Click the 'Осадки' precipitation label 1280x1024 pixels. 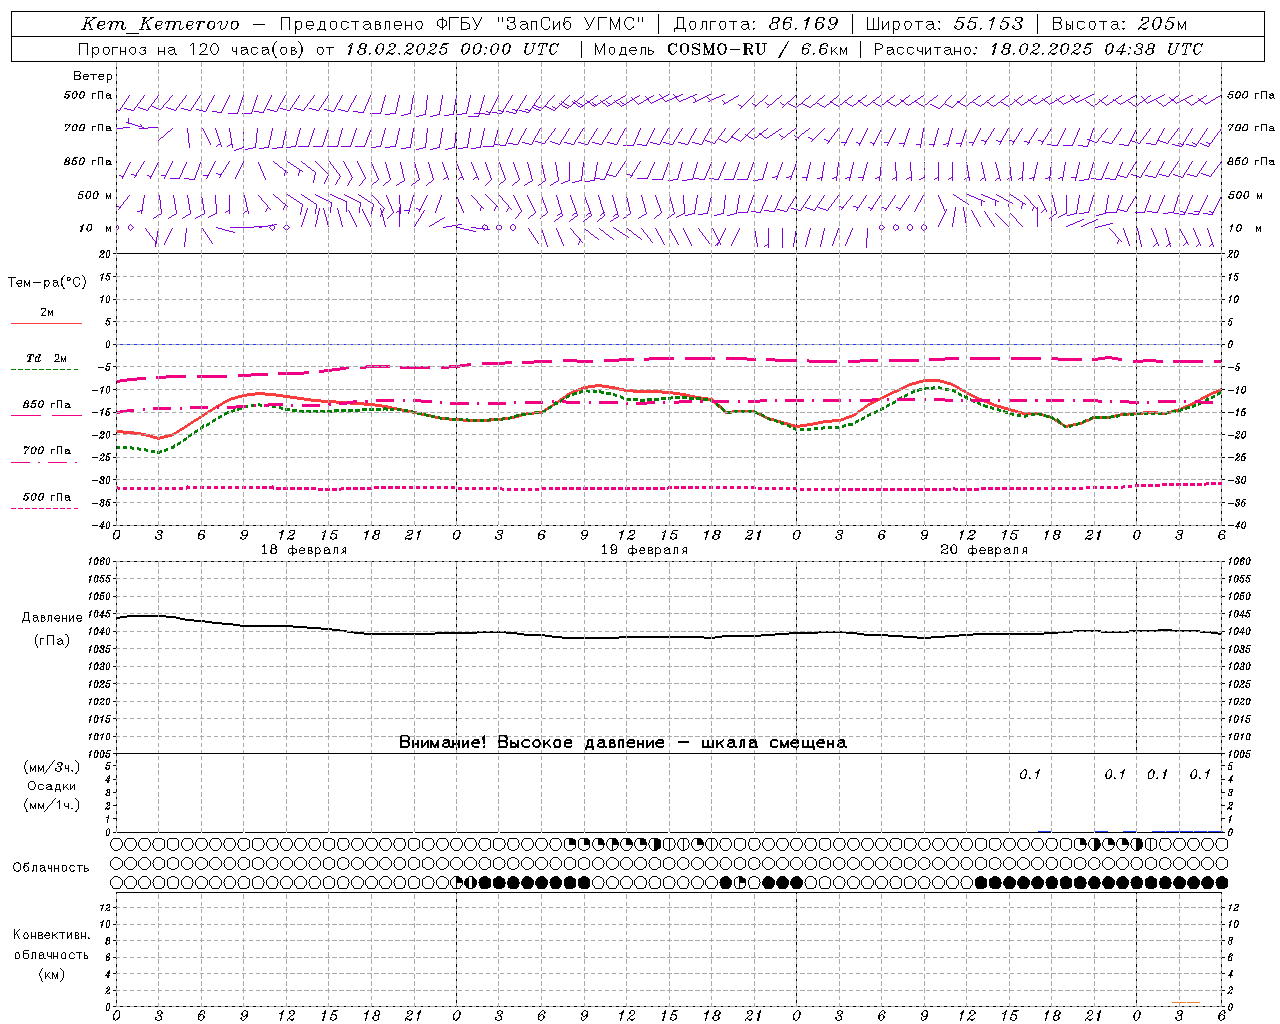[x=52, y=786]
